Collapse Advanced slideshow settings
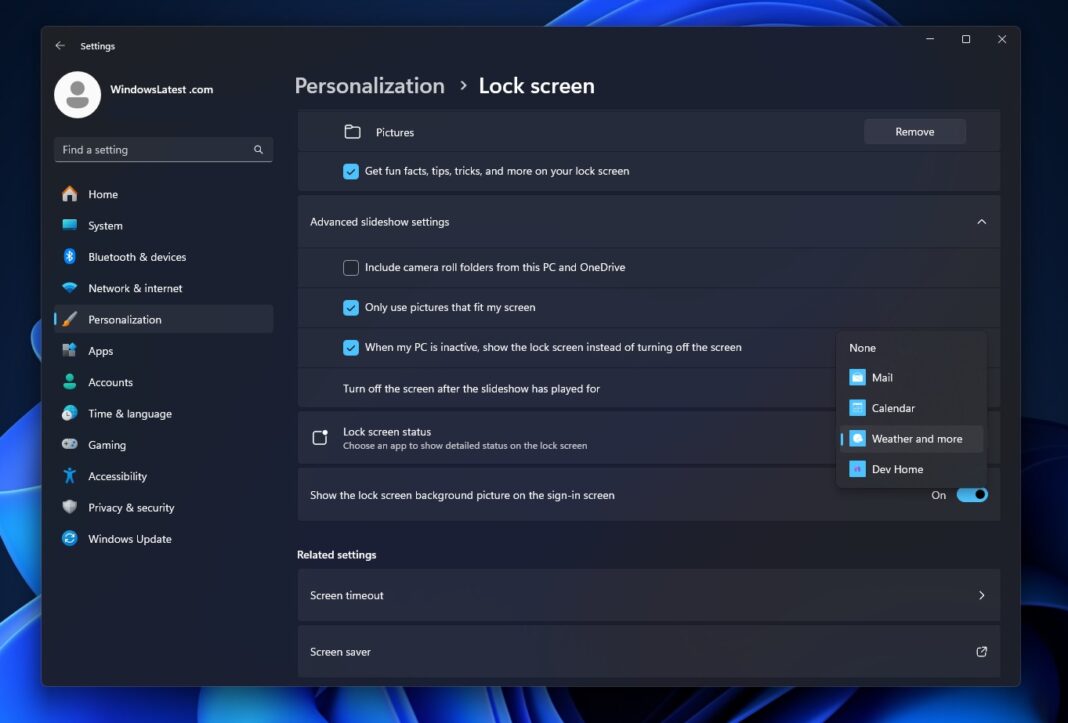Screen dimensions: 1068x723 [981, 221]
